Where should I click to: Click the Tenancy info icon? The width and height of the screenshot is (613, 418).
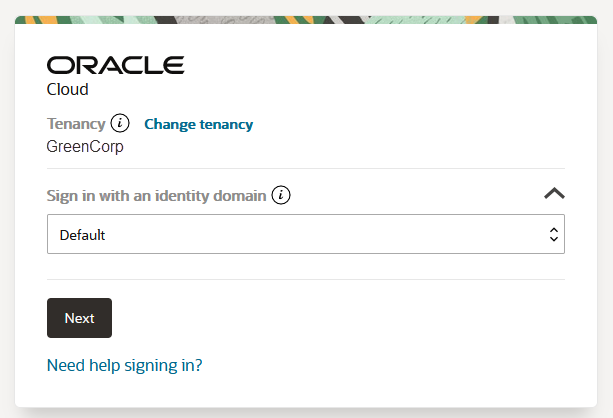coord(120,124)
